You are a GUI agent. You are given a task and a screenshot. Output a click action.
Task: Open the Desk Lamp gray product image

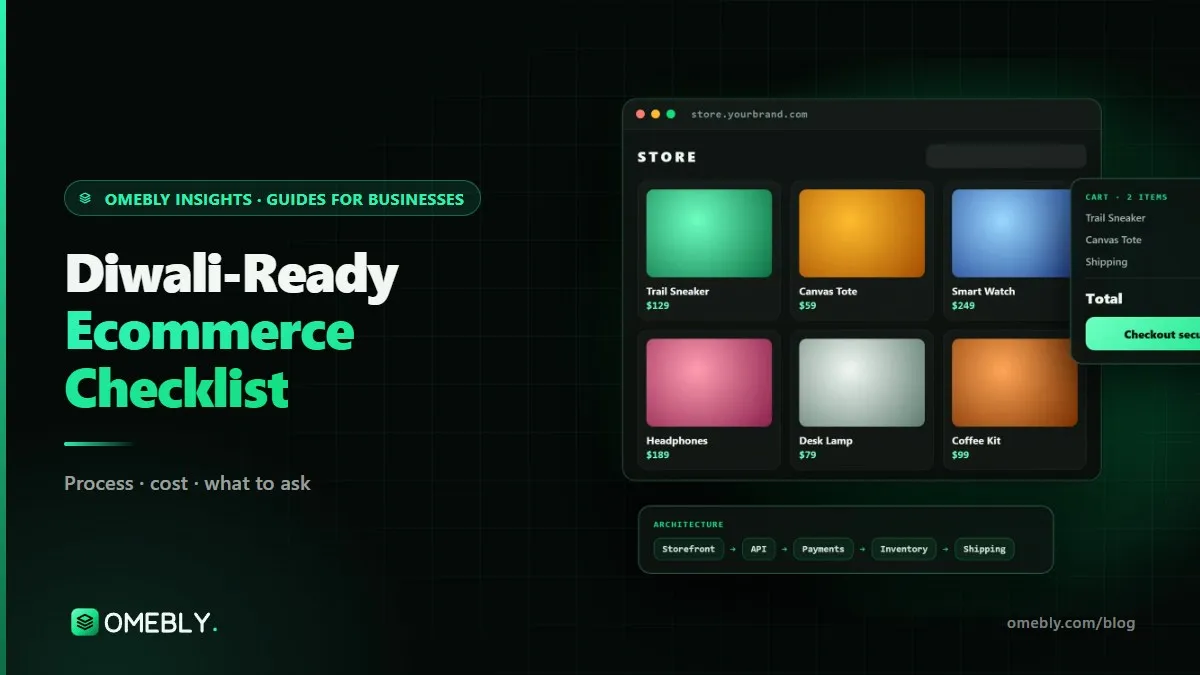[x=862, y=383]
